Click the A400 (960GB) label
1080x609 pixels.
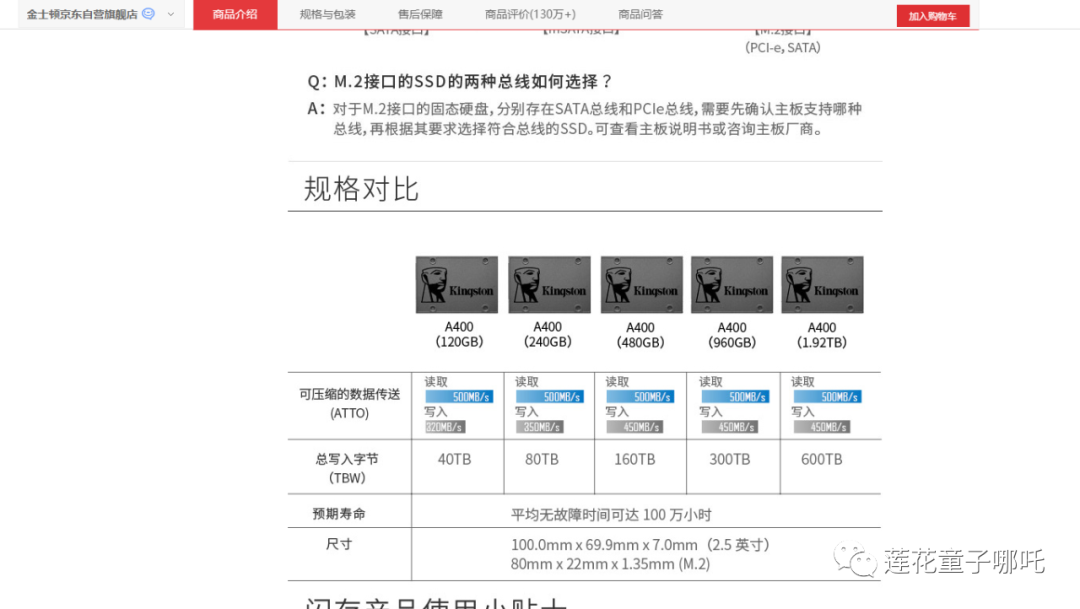pos(731,335)
